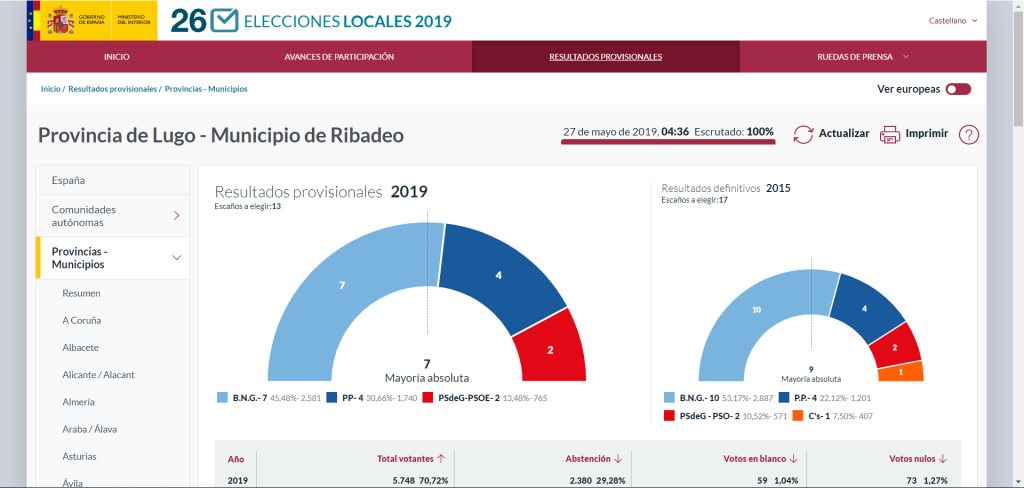Screen dimensions: 1024x488
Task: Sort by Votos en blanco arrow
Action: (793, 458)
